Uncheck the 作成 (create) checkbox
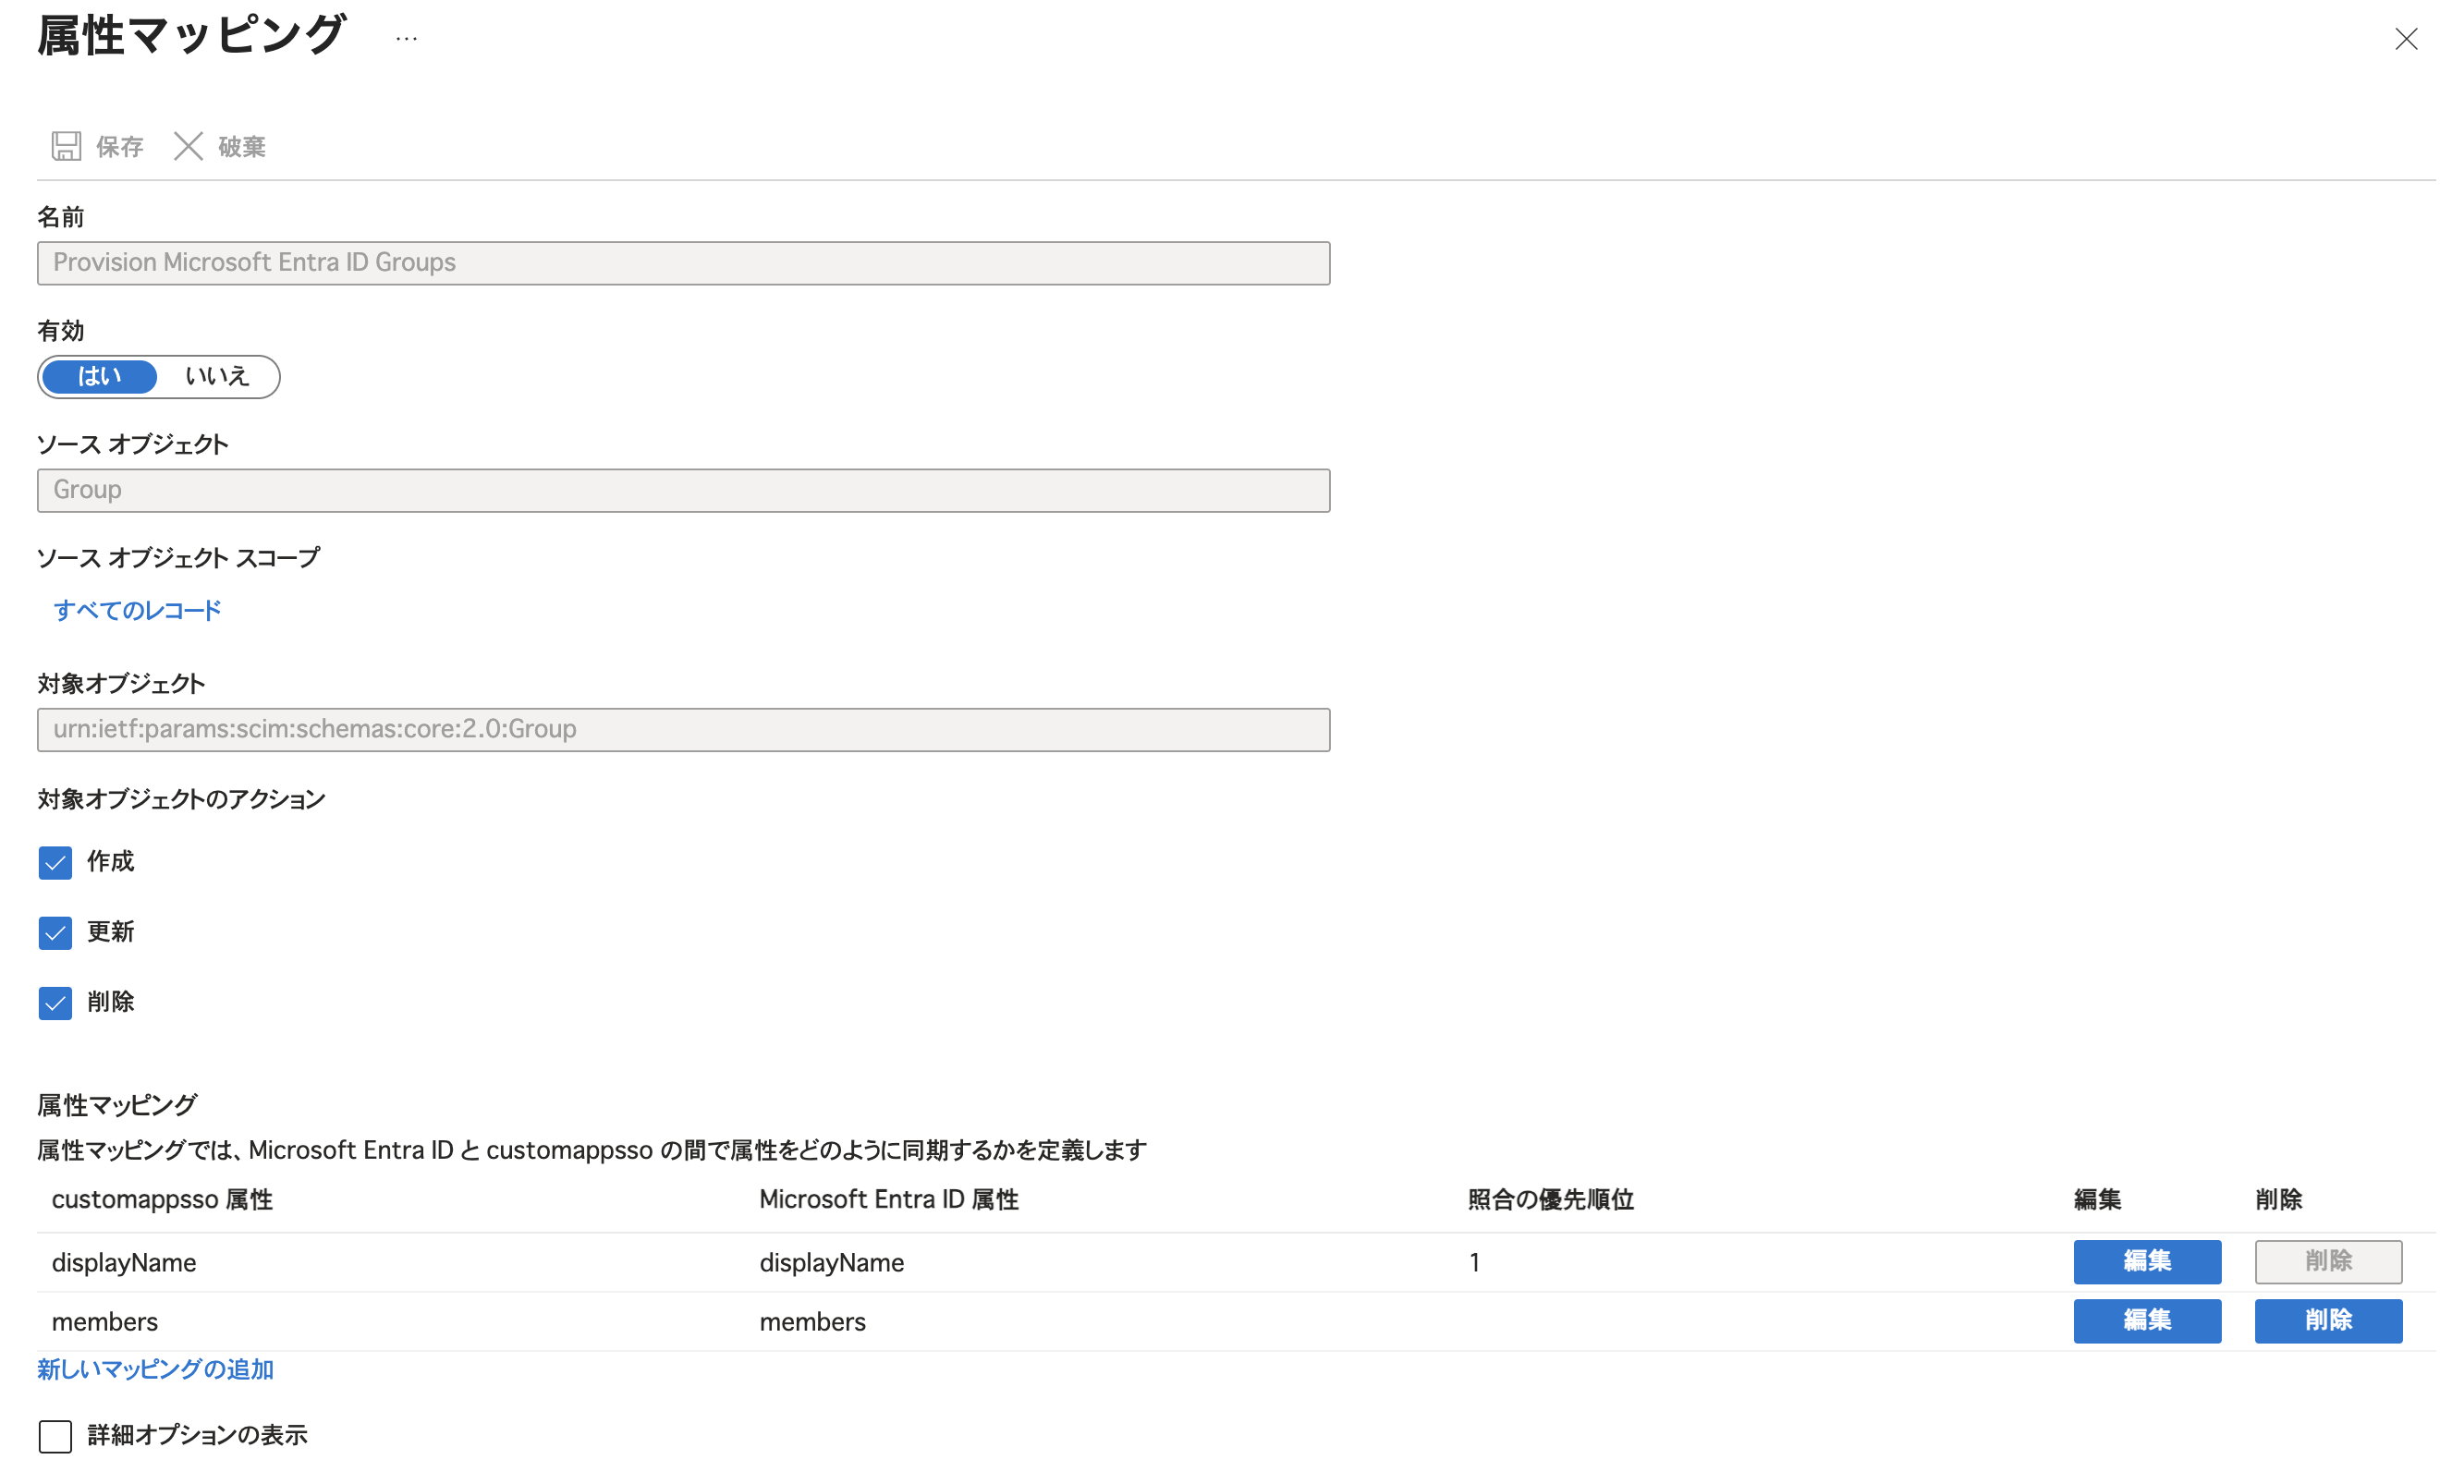This screenshot has width=2464, height=1484. (55, 862)
